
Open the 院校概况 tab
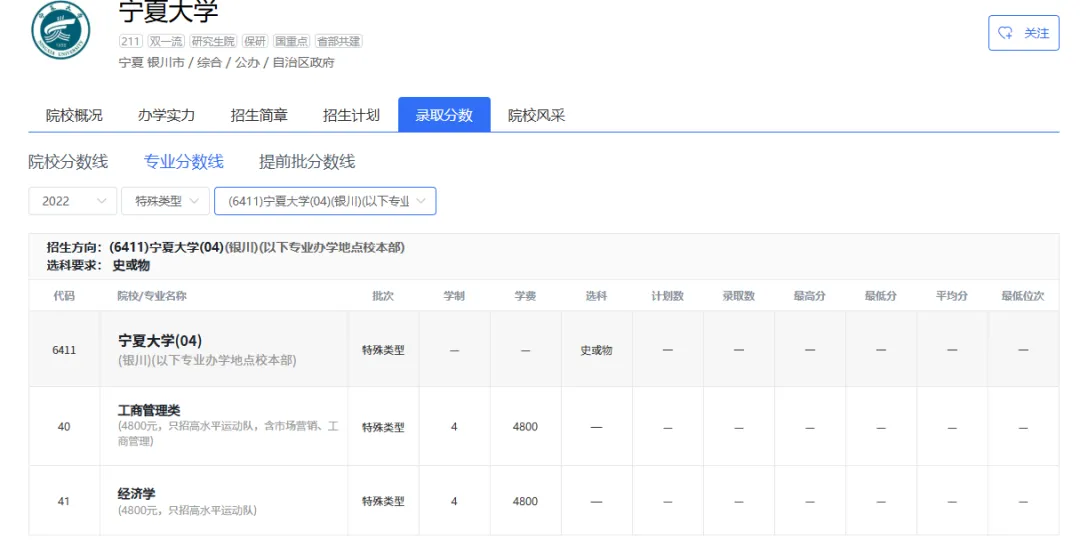pyautogui.click(x=74, y=115)
